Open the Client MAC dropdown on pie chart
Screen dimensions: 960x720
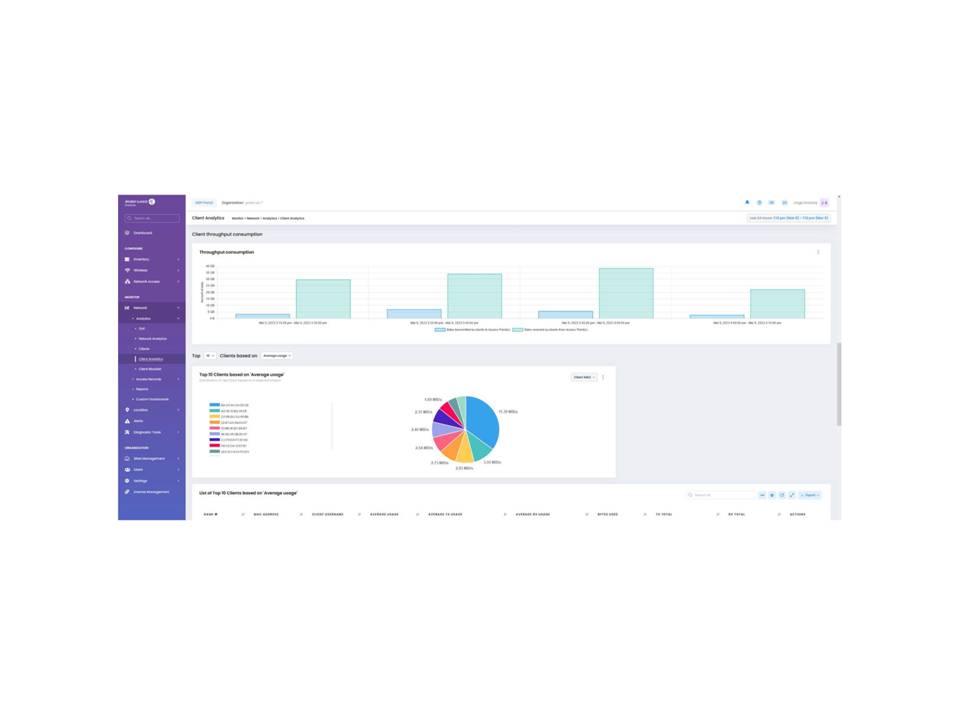pyautogui.click(x=583, y=377)
